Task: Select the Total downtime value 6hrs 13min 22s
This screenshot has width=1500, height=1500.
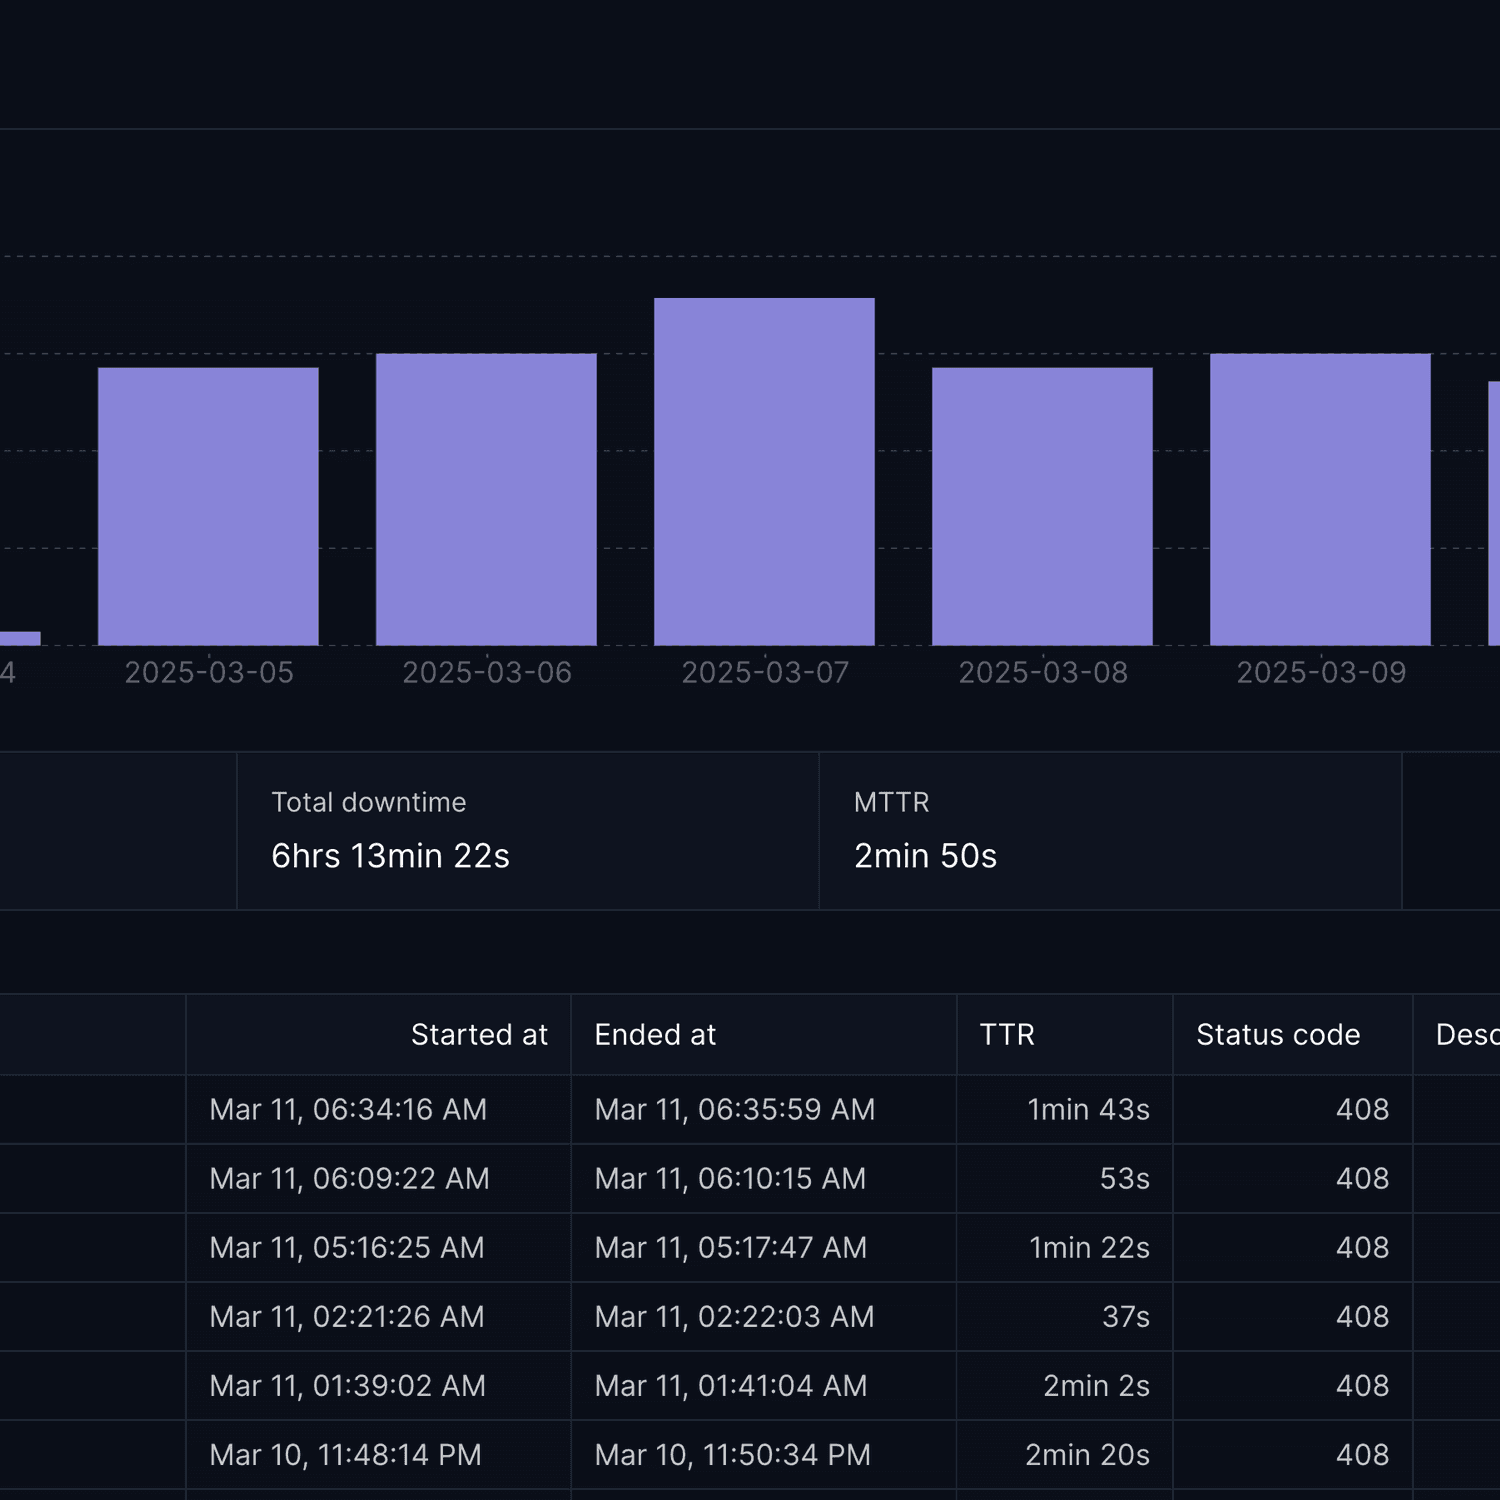Action: pyautogui.click(x=390, y=856)
